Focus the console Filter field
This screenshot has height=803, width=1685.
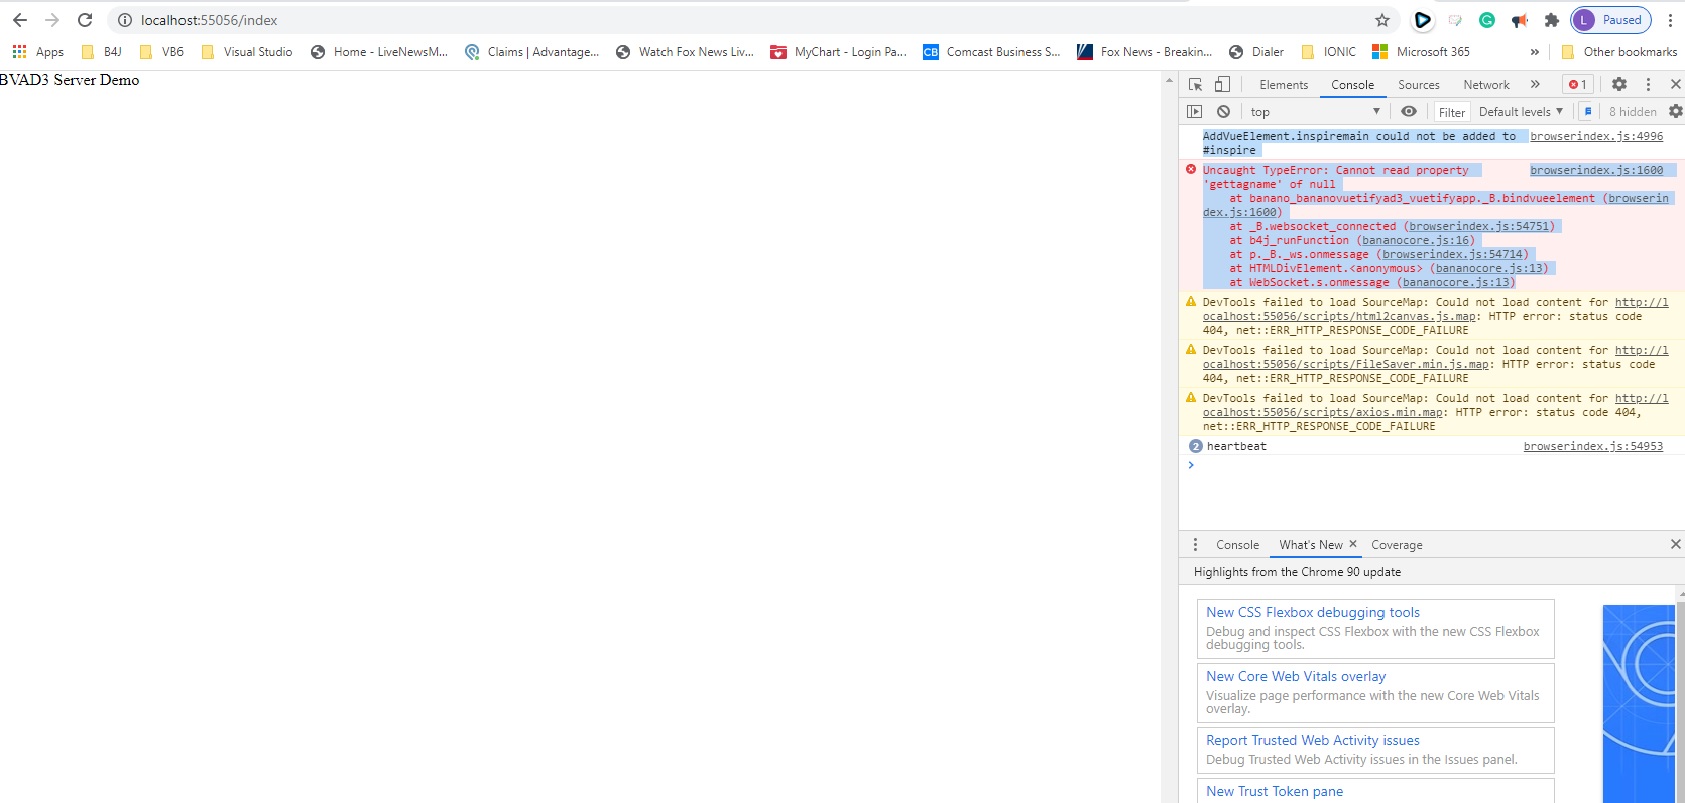(1452, 112)
